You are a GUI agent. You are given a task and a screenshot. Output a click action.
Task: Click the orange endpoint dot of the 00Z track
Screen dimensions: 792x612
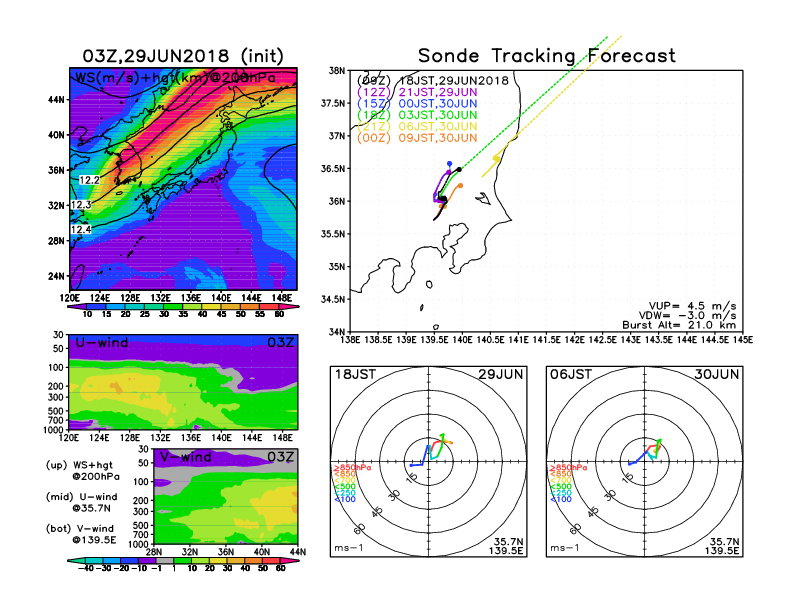pos(460,186)
